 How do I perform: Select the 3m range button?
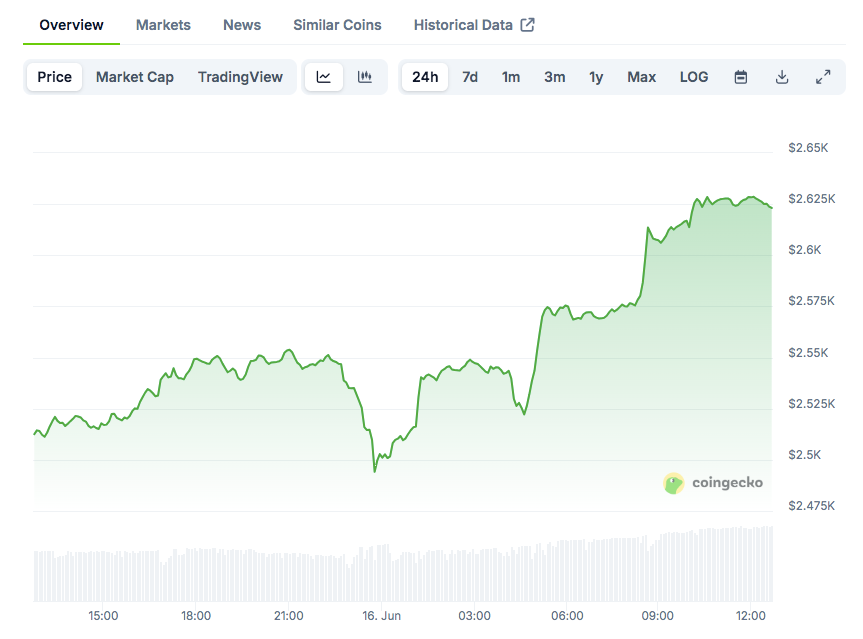tap(554, 76)
